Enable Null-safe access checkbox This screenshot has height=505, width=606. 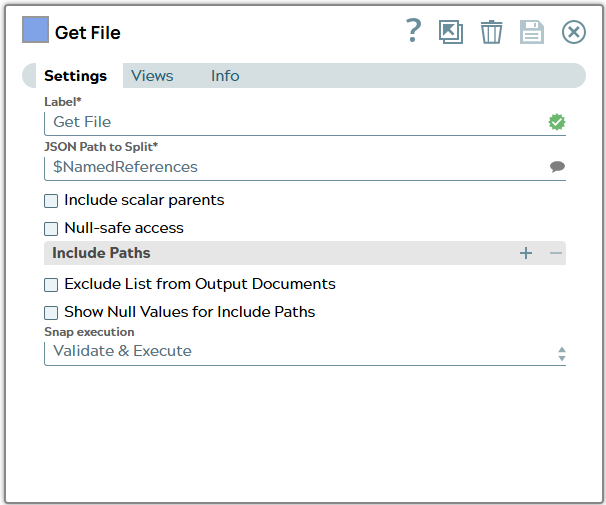click(51, 229)
